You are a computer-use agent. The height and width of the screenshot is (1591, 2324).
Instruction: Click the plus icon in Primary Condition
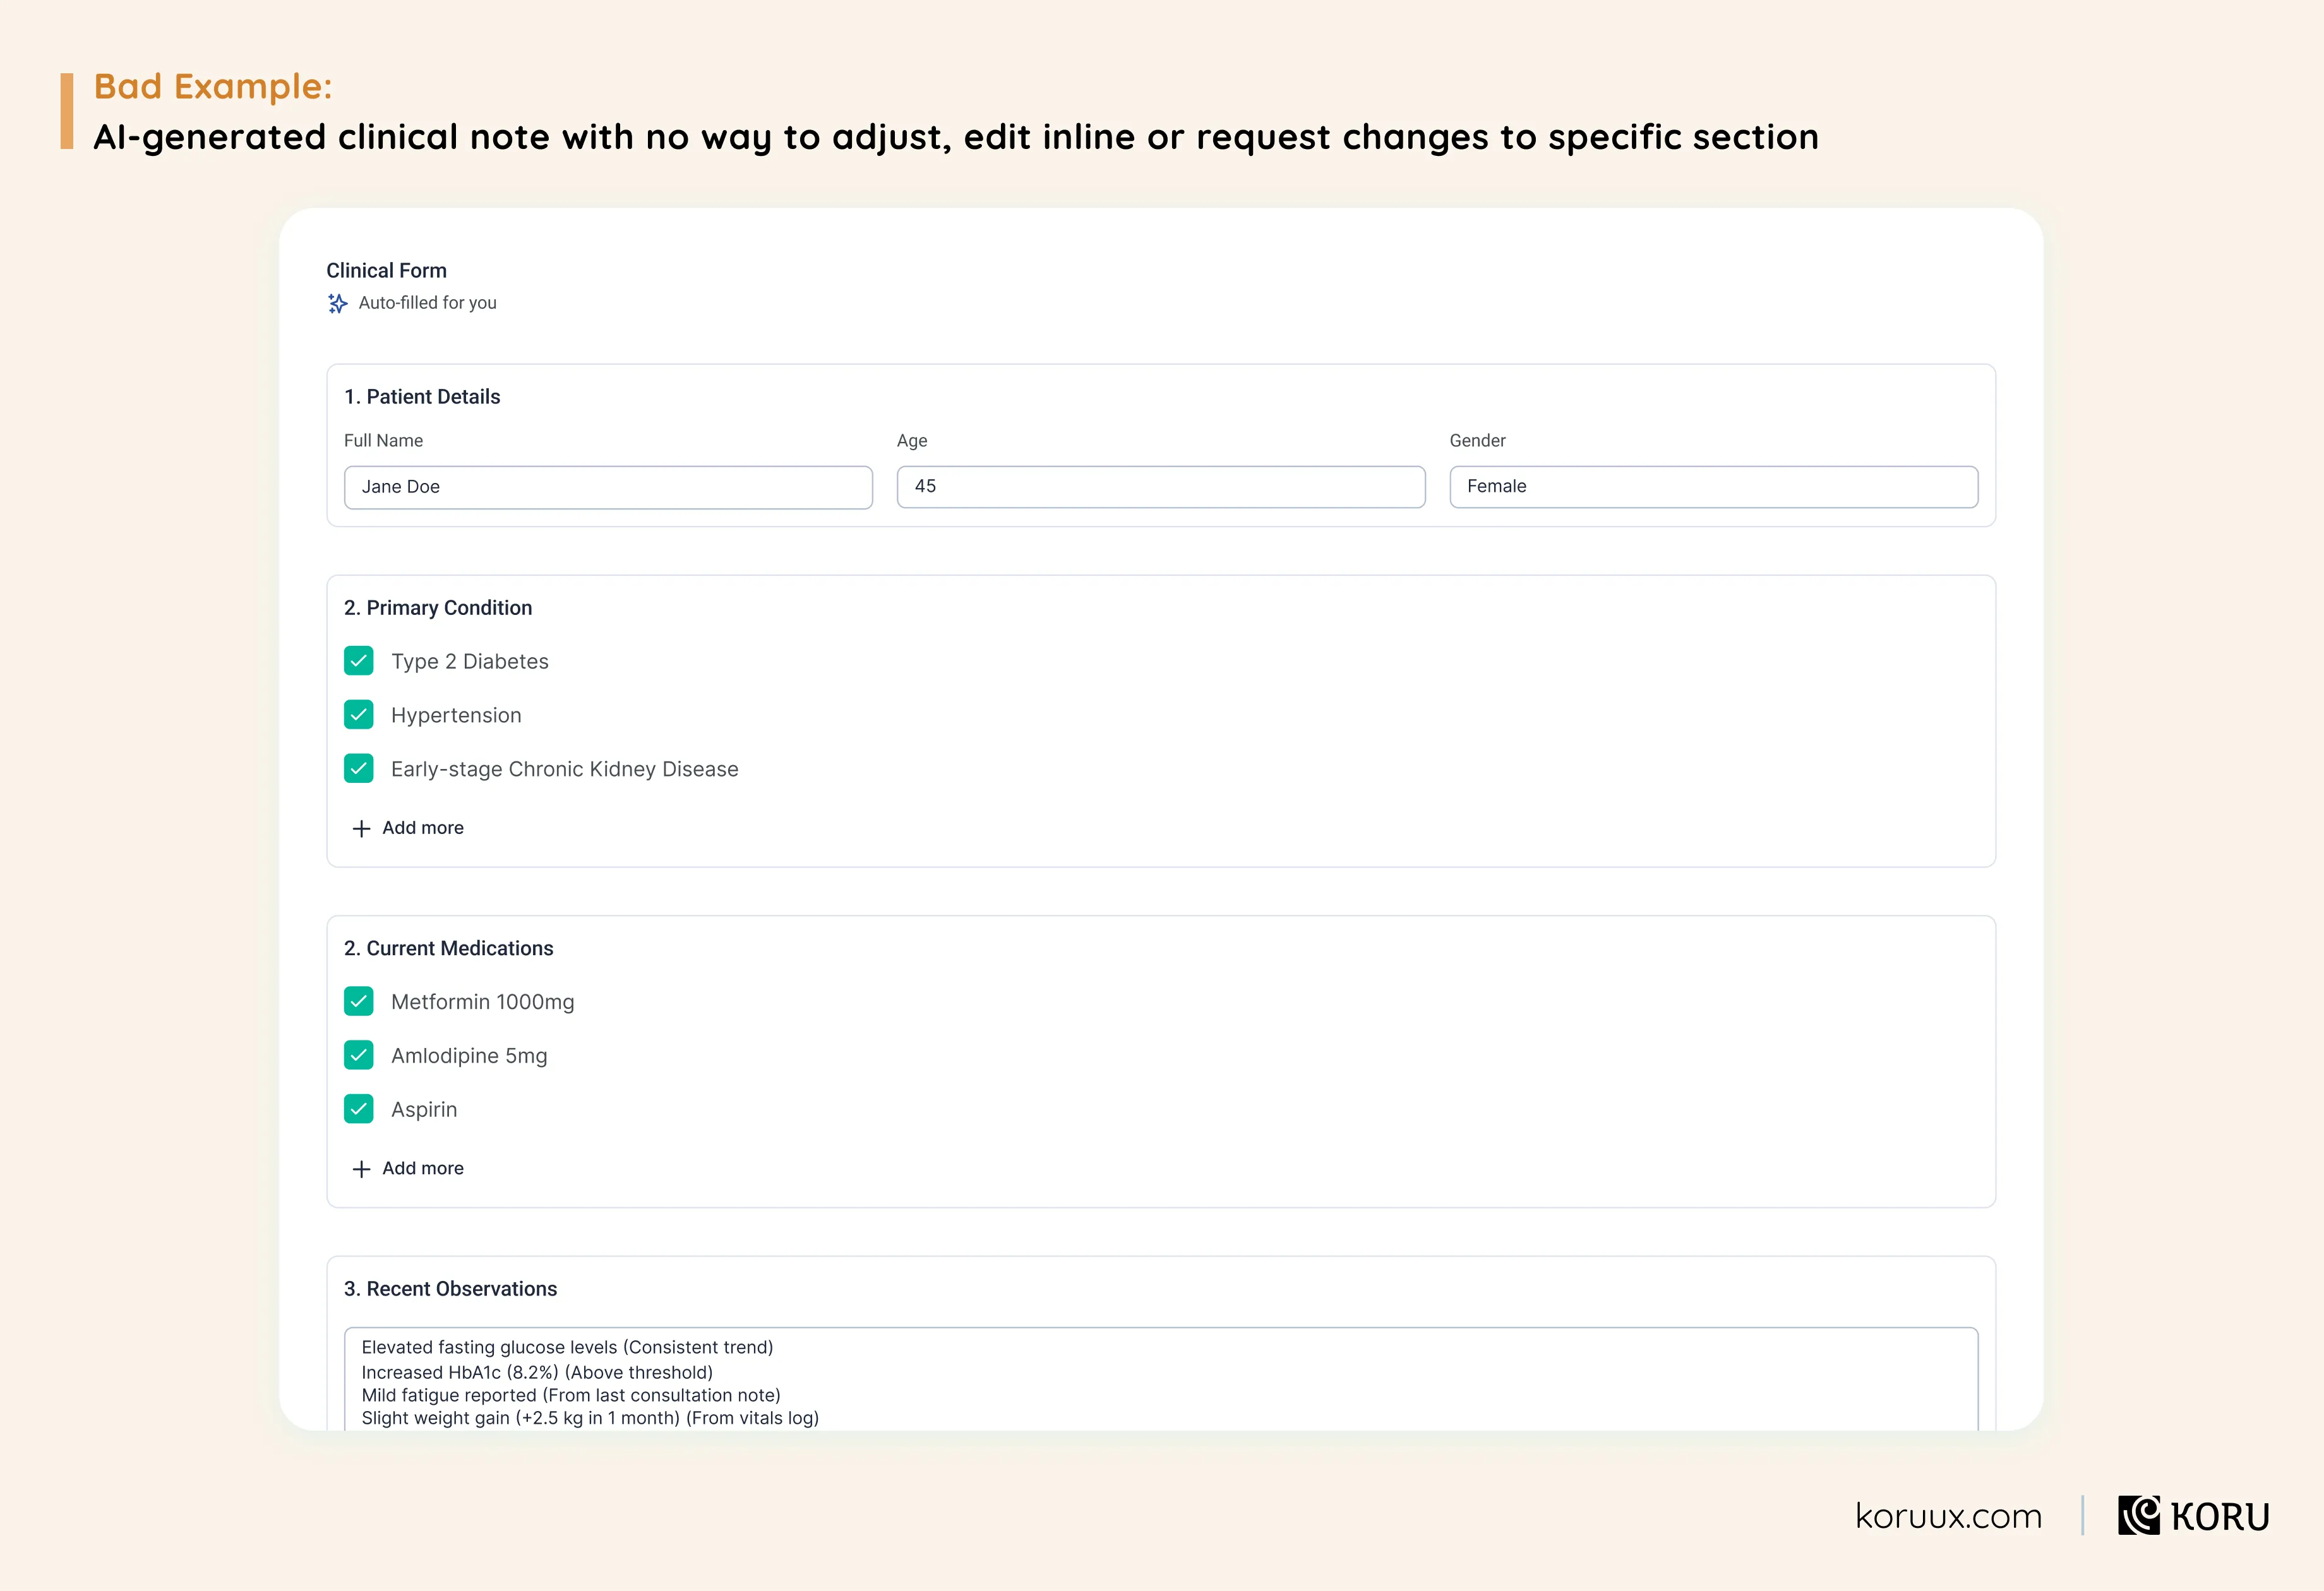[362, 828]
